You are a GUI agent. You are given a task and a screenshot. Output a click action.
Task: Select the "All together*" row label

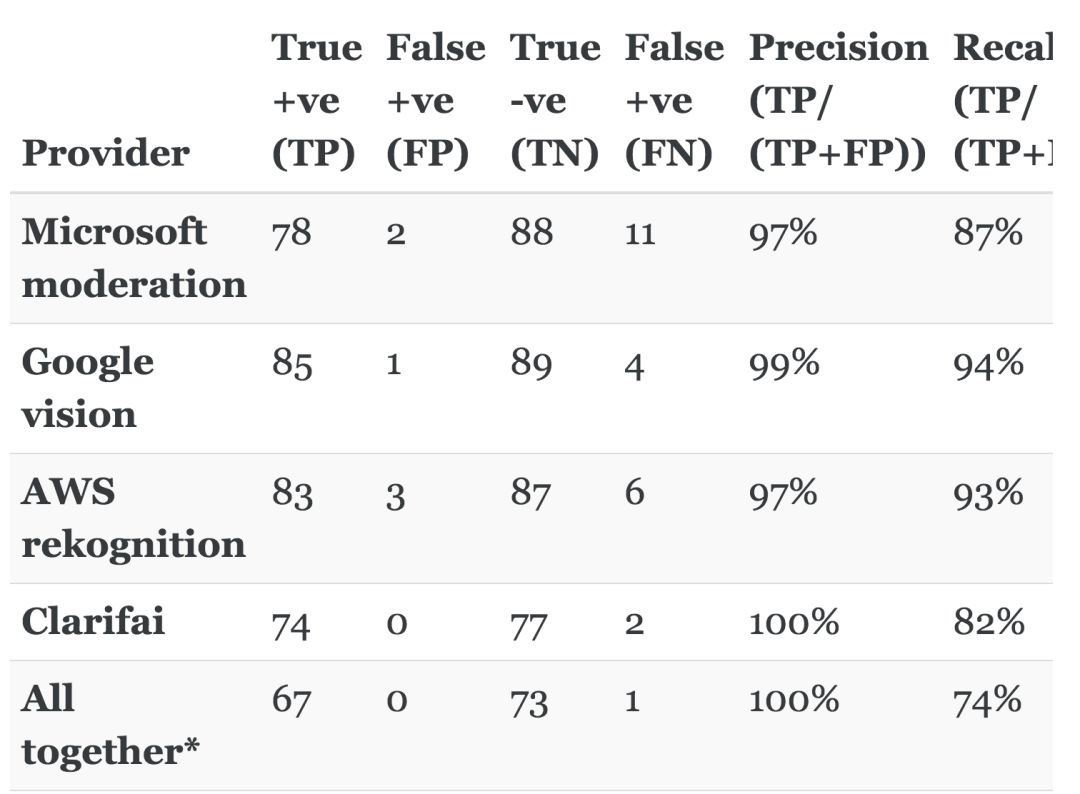click(110, 725)
